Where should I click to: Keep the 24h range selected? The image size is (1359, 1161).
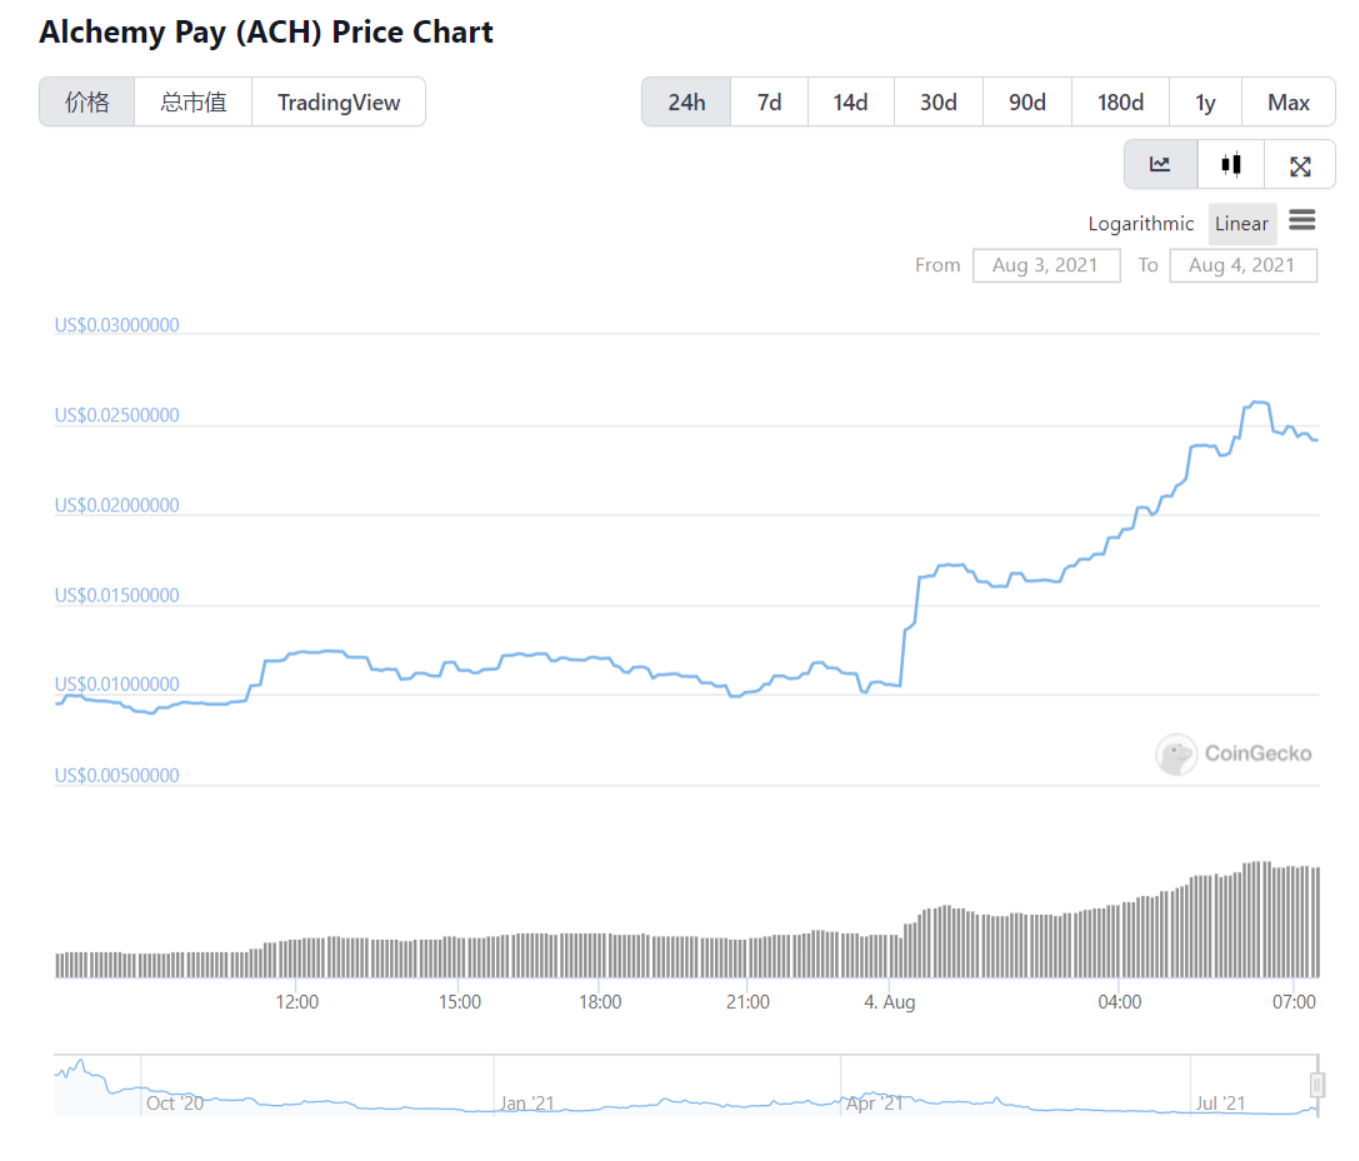click(687, 101)
